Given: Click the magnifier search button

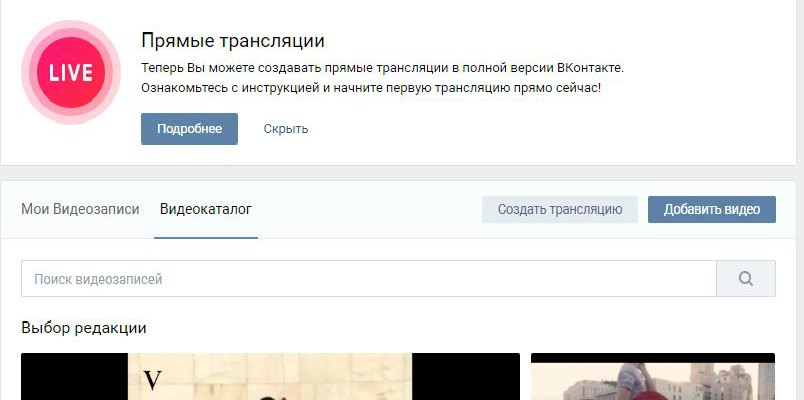Looking at the screenshot, I should click(x=746, y=278).
